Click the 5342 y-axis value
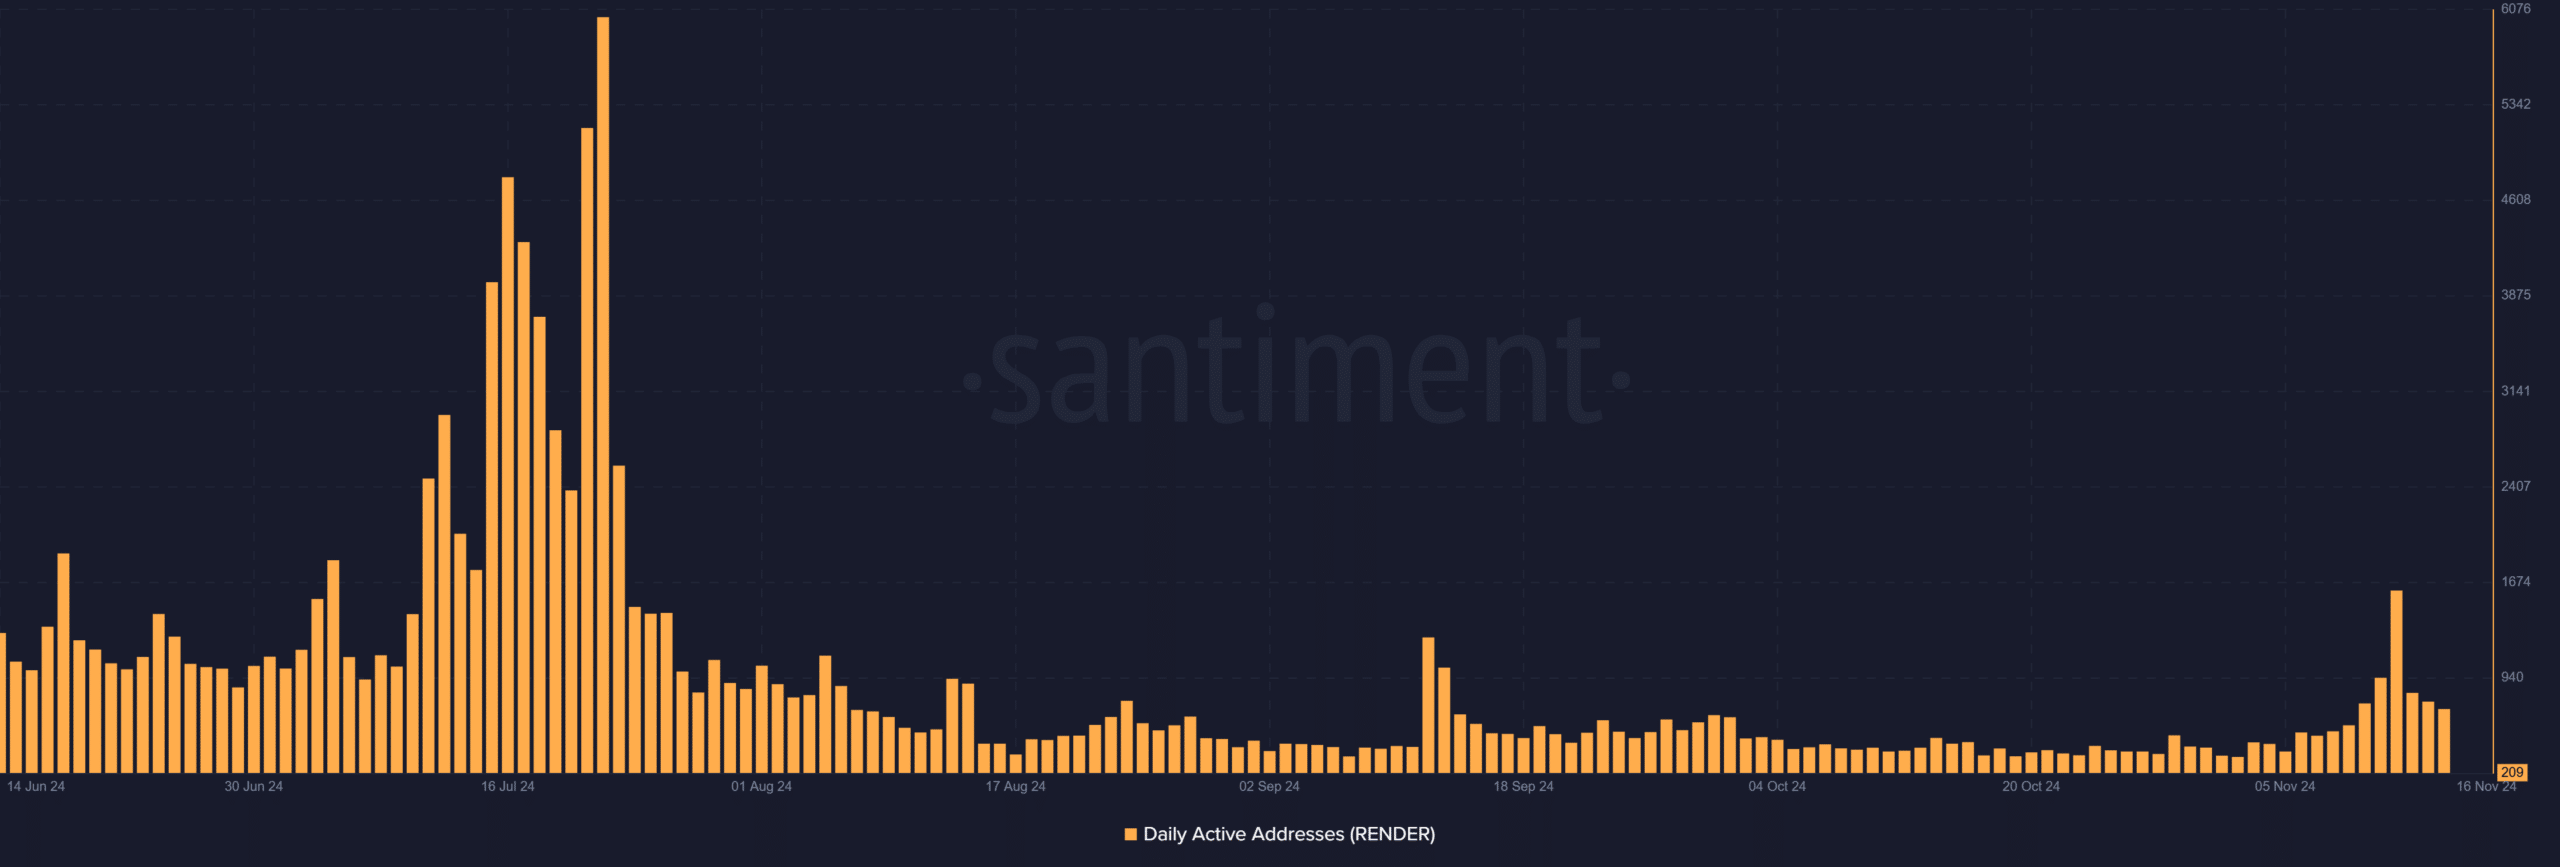Viewport: 2560px width, 867px height. click(2516, 104)
